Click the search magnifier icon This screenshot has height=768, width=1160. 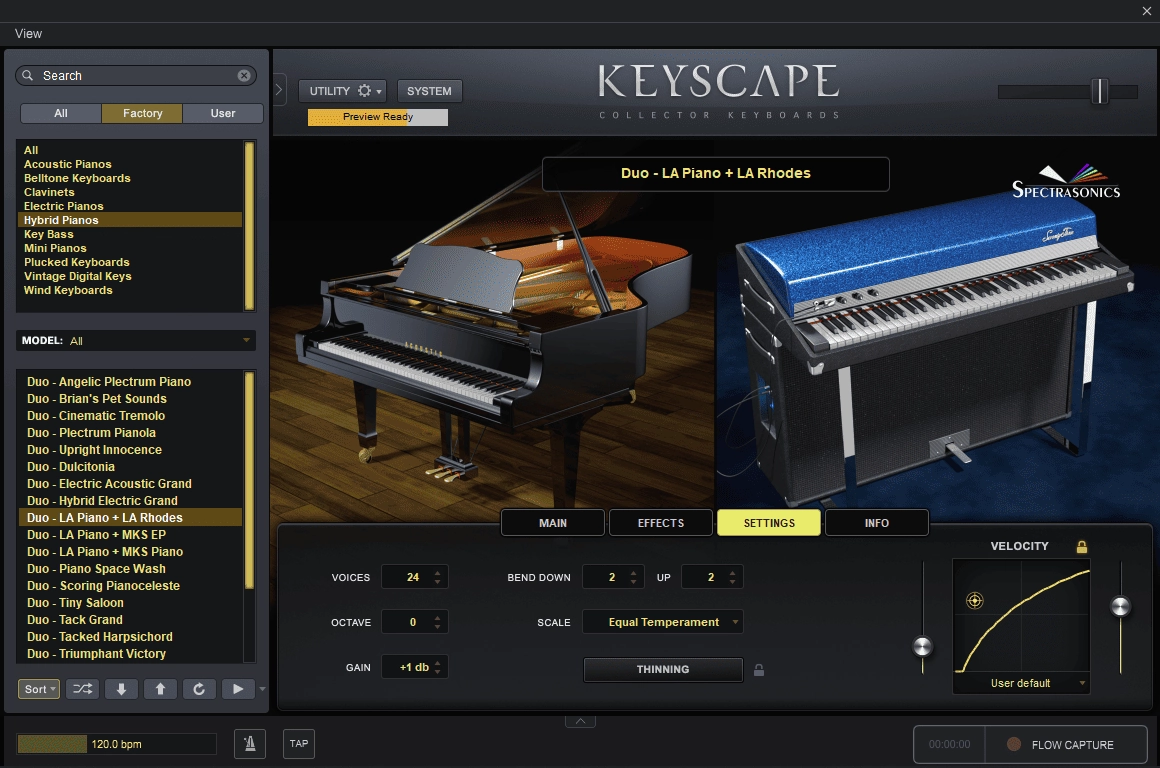pyautogui.click(x=27, y=75)
